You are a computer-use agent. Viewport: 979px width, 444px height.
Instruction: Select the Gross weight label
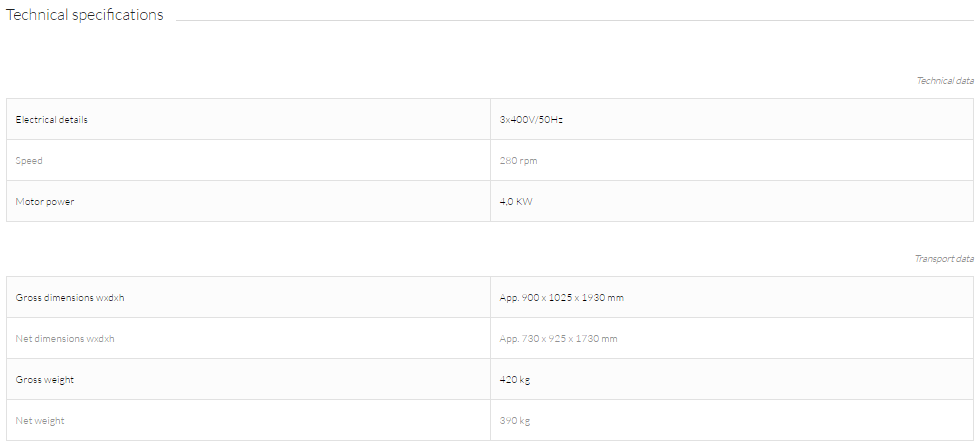pyautogui.click(x=44, y=380)
